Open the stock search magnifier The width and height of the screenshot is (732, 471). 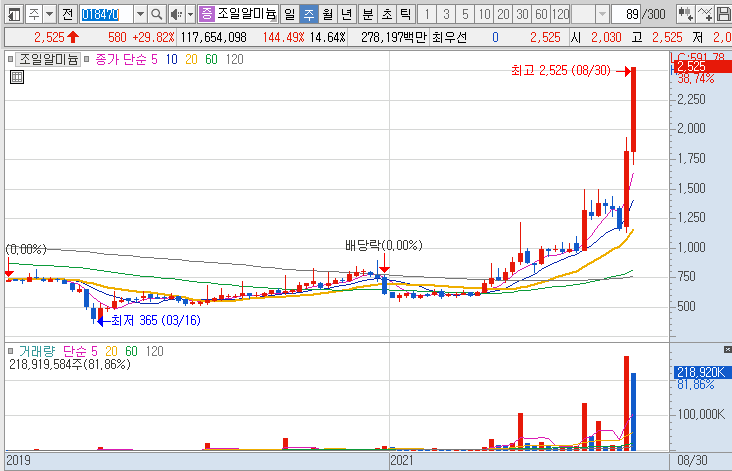pyautogui.click(x=157, y=14)
